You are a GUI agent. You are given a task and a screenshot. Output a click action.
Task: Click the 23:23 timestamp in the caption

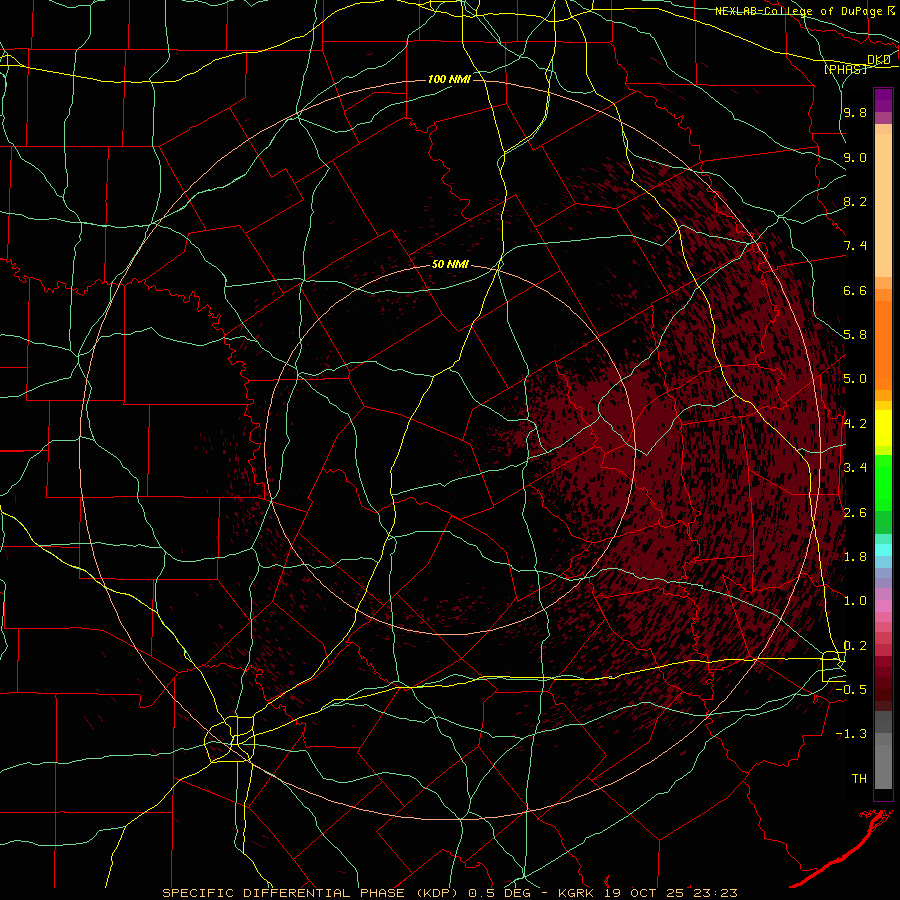tap(715, 893)
